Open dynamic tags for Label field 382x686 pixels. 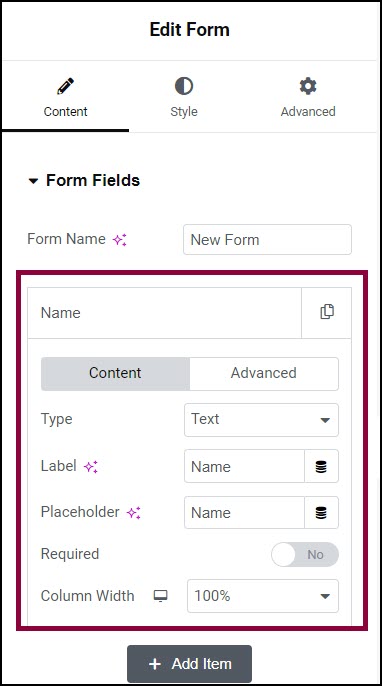click(x=321, y=467)
